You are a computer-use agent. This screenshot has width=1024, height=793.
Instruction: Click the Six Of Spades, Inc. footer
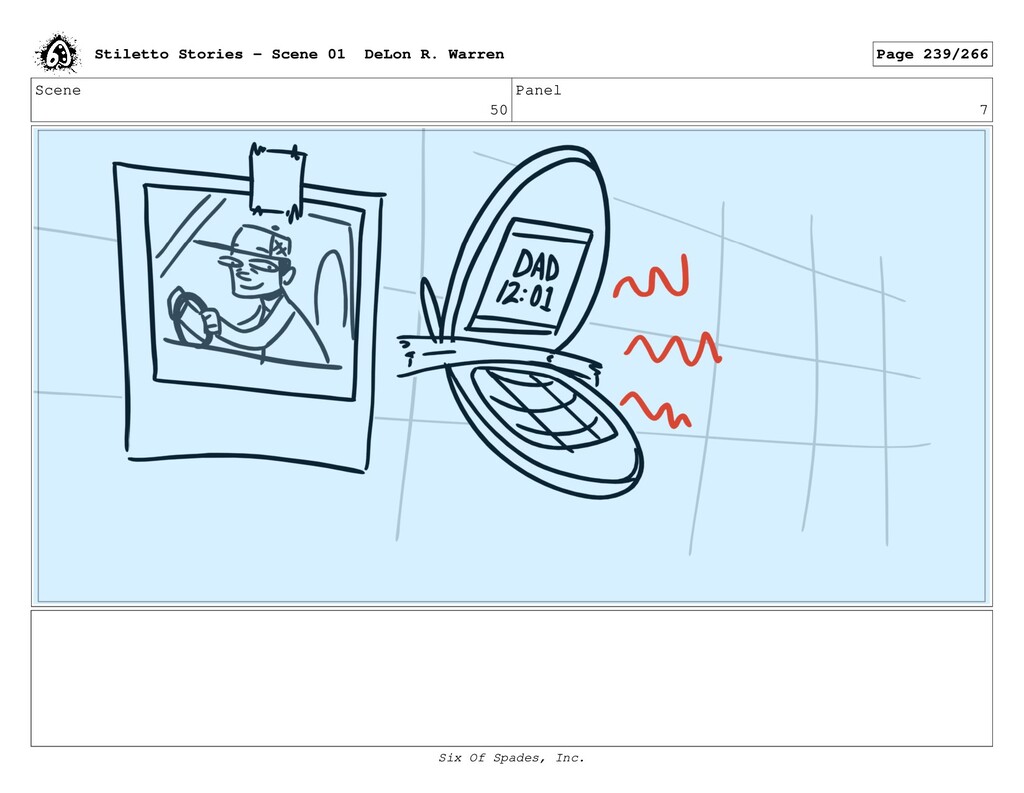click(x=511, y=758)
